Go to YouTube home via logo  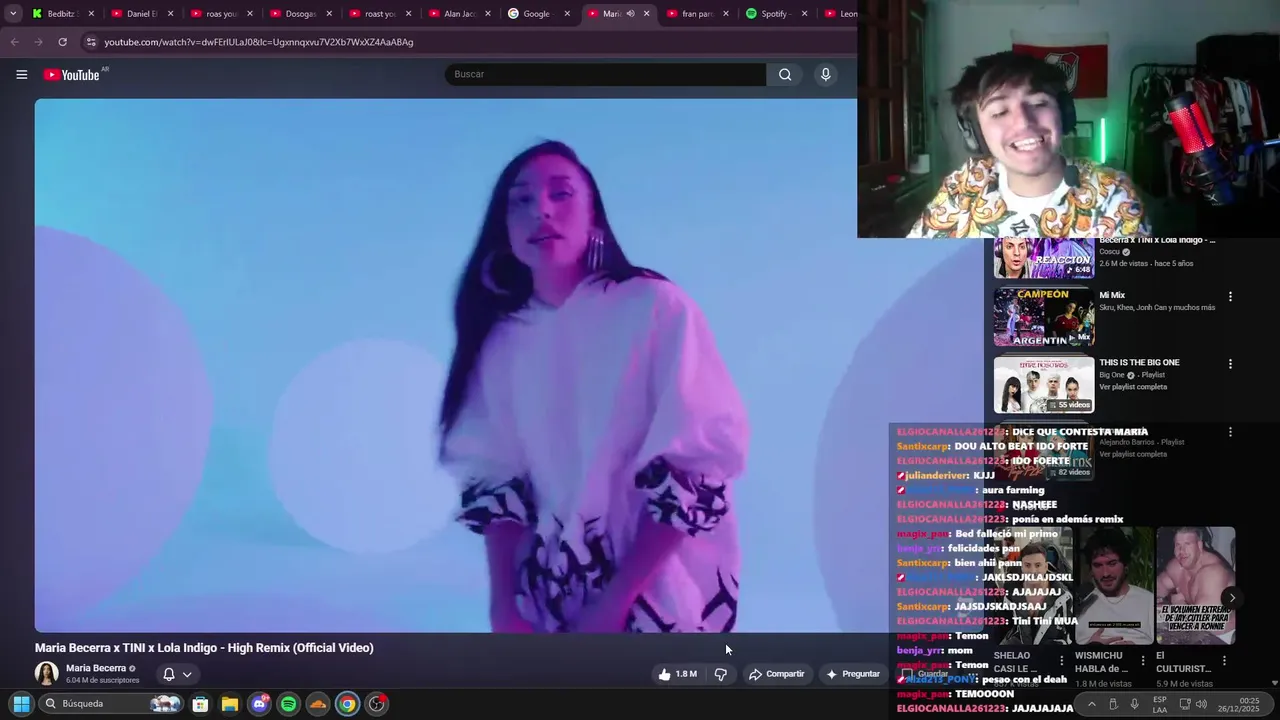72,75
